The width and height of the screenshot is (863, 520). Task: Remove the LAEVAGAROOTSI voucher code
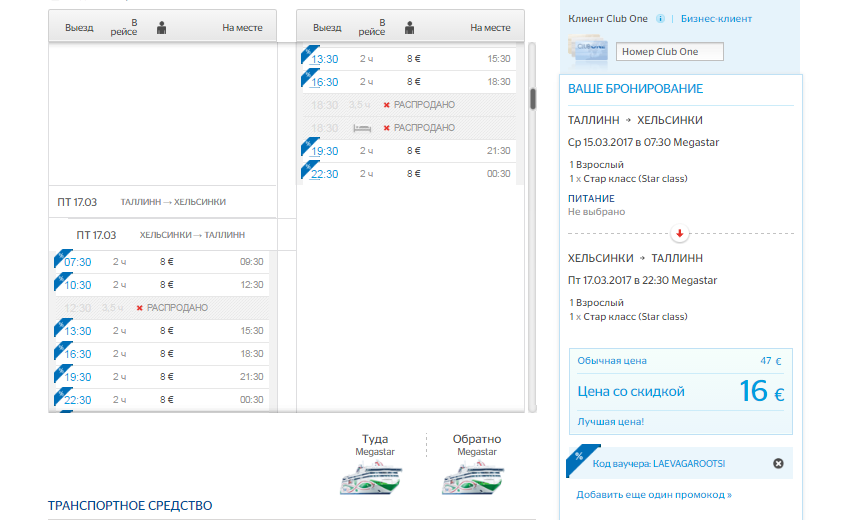[778, 464]
